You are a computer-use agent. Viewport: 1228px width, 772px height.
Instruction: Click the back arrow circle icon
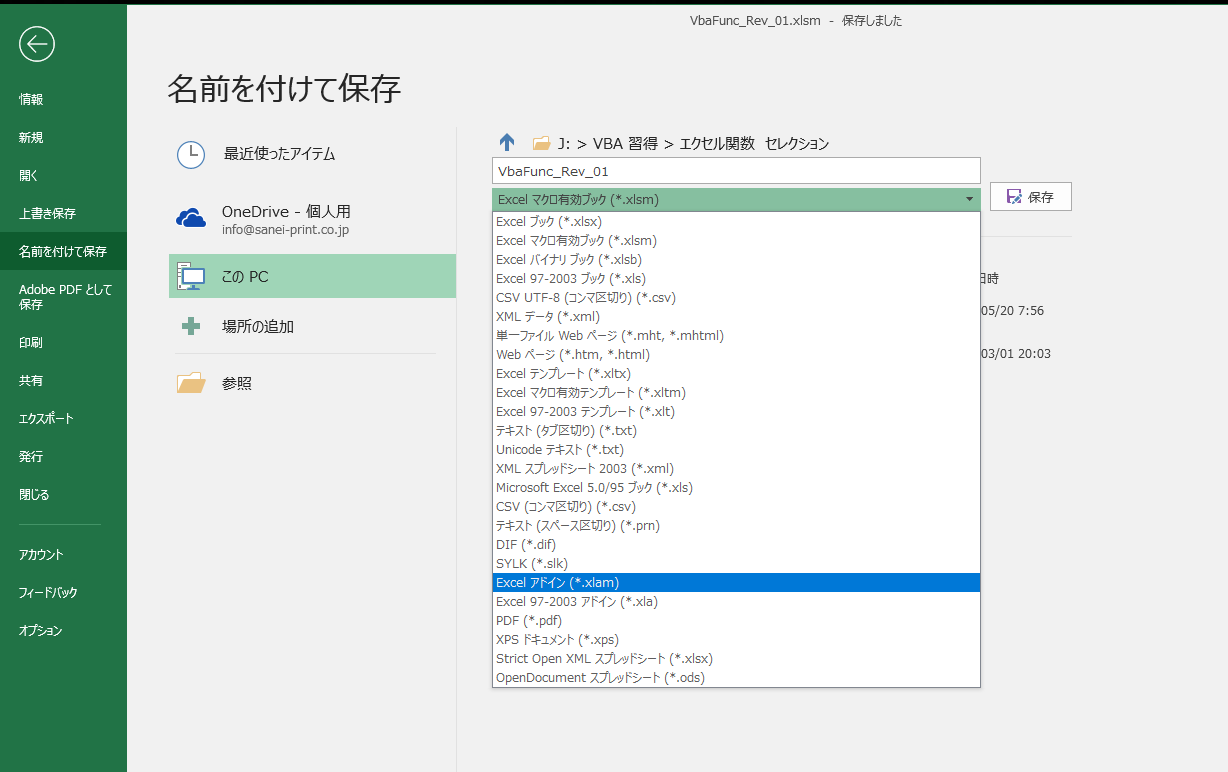tap(37, 43)
